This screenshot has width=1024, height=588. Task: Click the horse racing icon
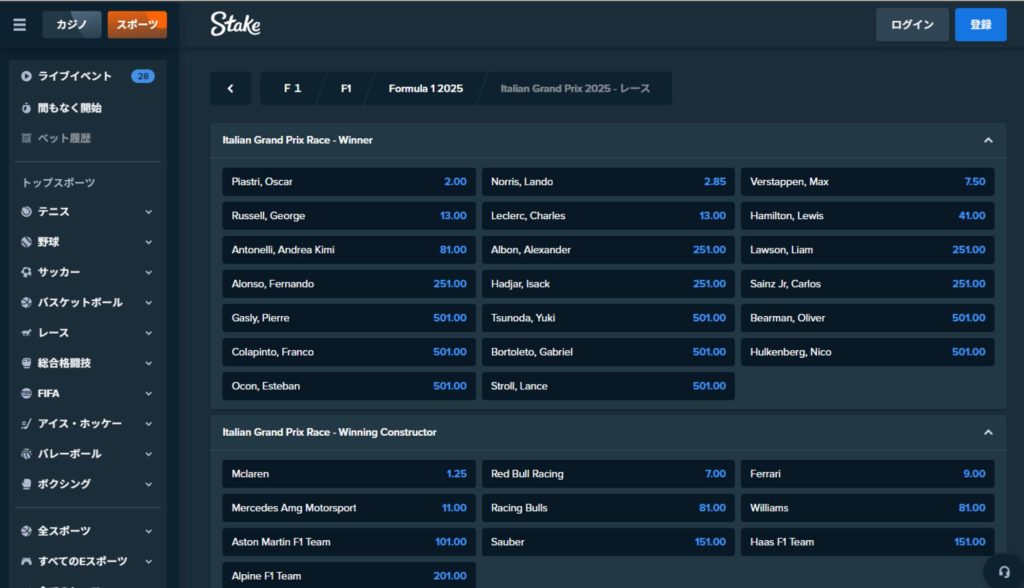pyautogui.click(x=26, y=333)
